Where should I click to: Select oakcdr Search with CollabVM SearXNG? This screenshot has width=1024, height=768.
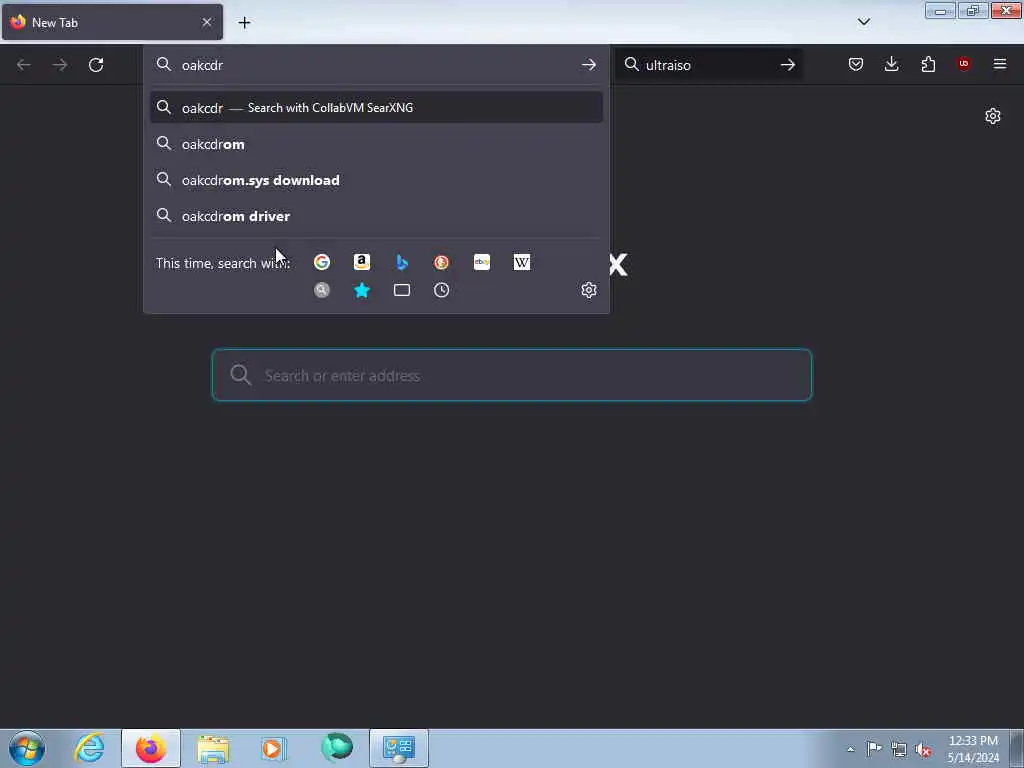tap(376, 108)
